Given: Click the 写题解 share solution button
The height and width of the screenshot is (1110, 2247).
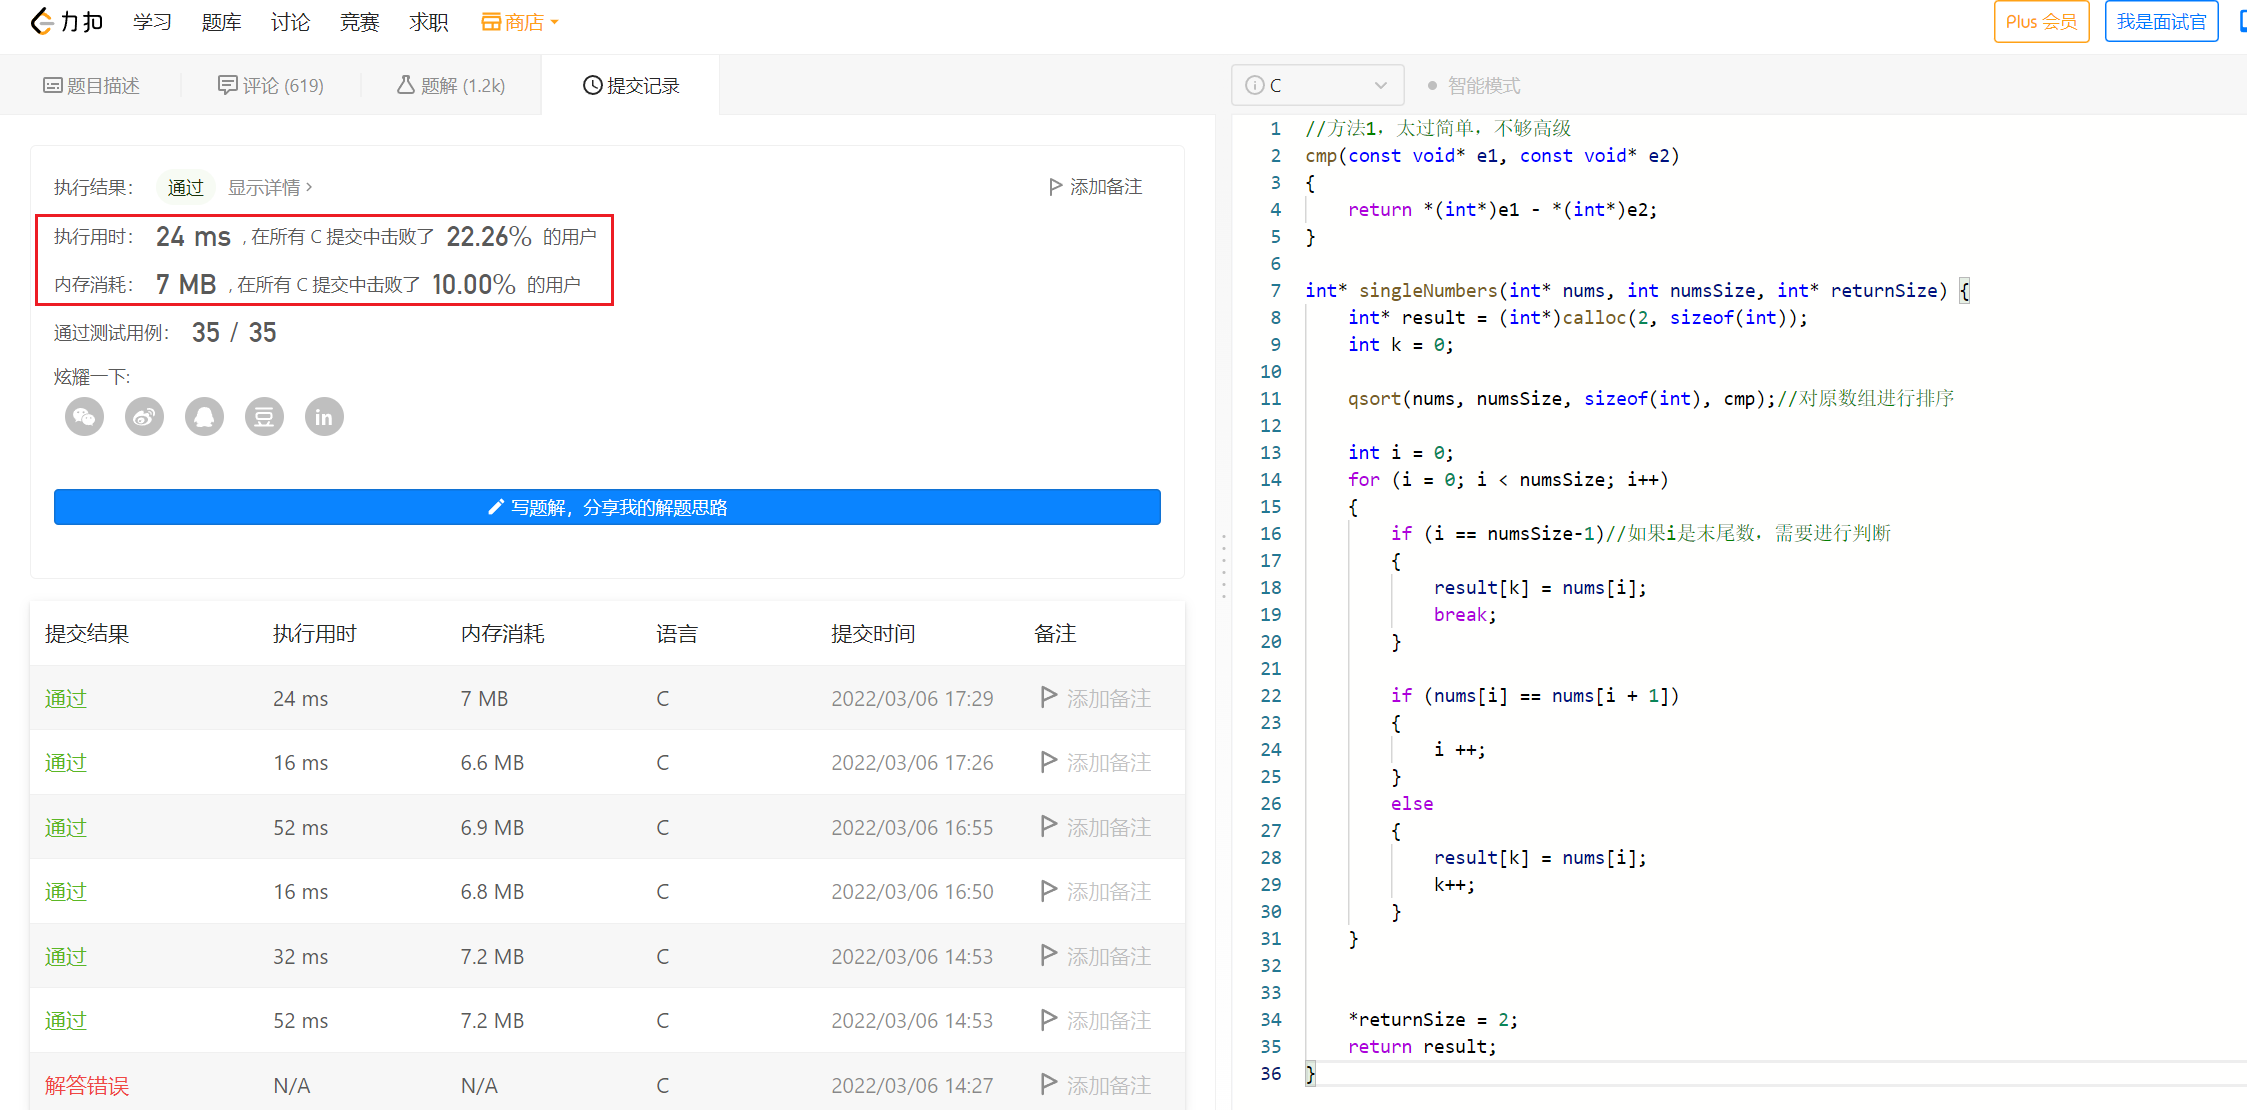Looking at the screenshot, I should pyautogui.click(x=609, y=507).
